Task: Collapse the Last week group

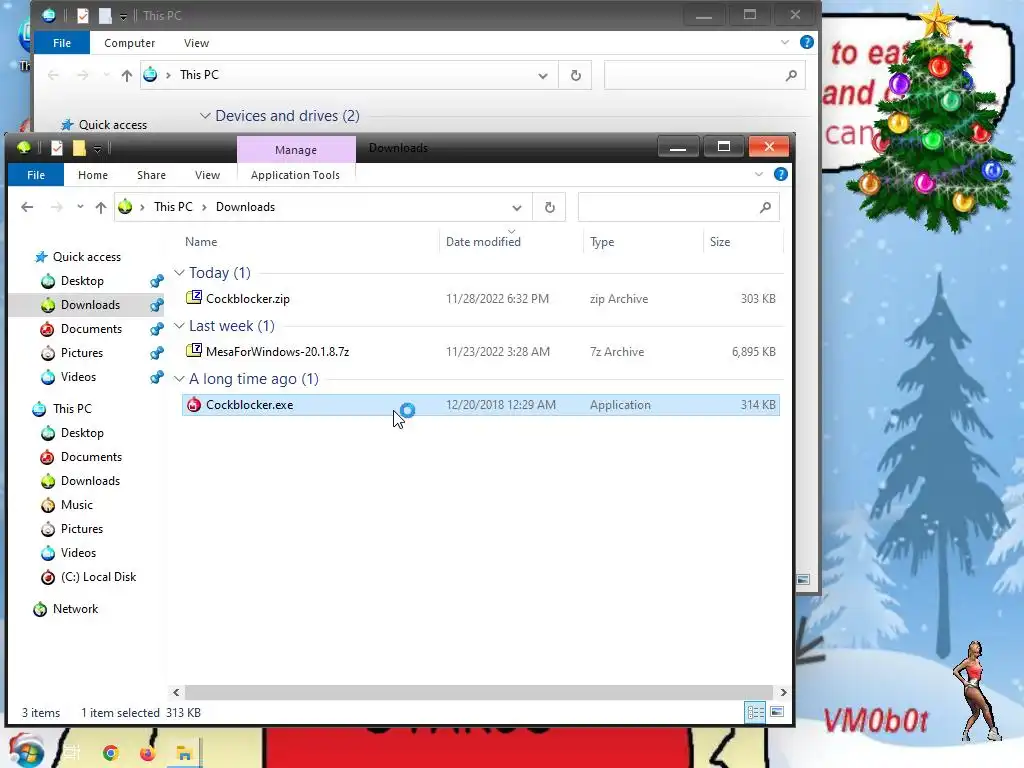Action: [x=179, y=325]
